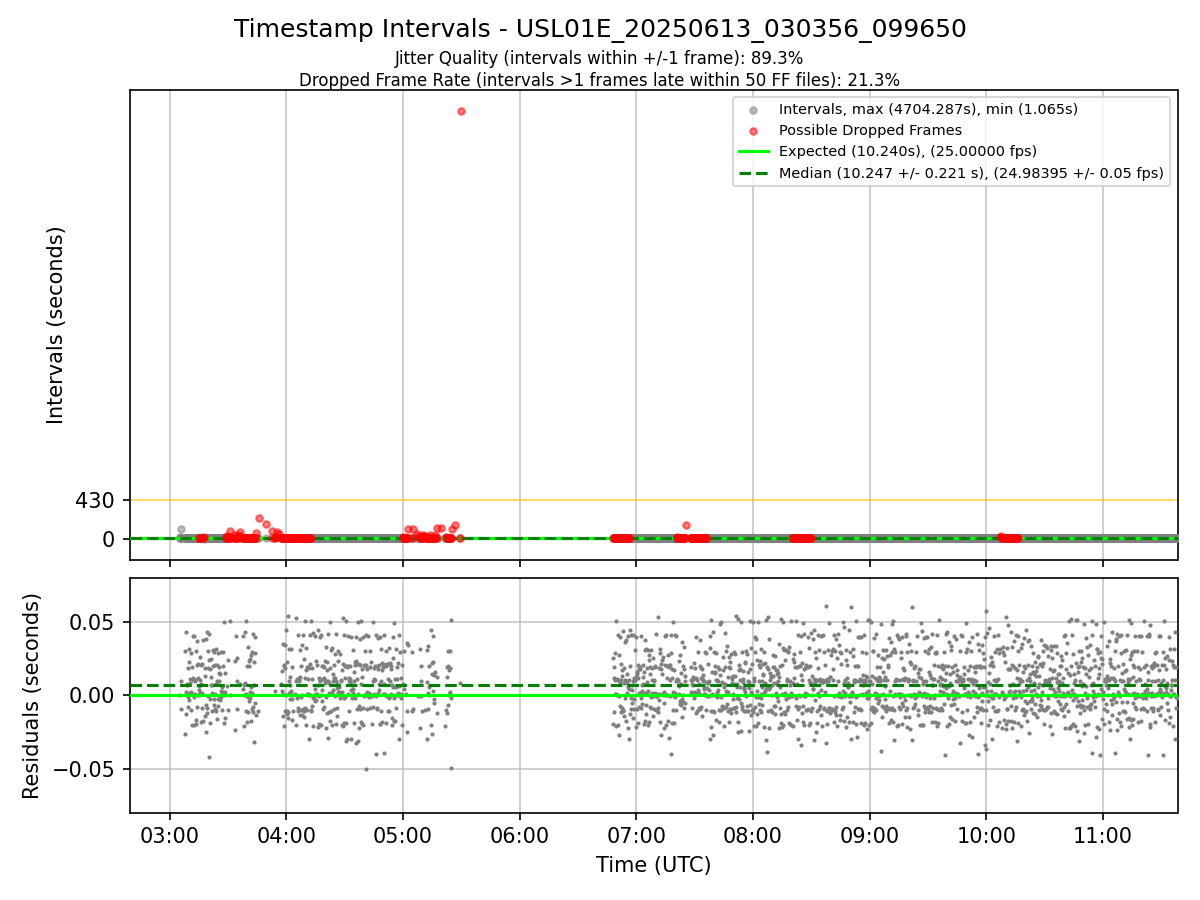This screenshot has width=1200, height=900.
Task: Click the 'Jitter Quality' subtitle line
Action: [x=599, y=58]
